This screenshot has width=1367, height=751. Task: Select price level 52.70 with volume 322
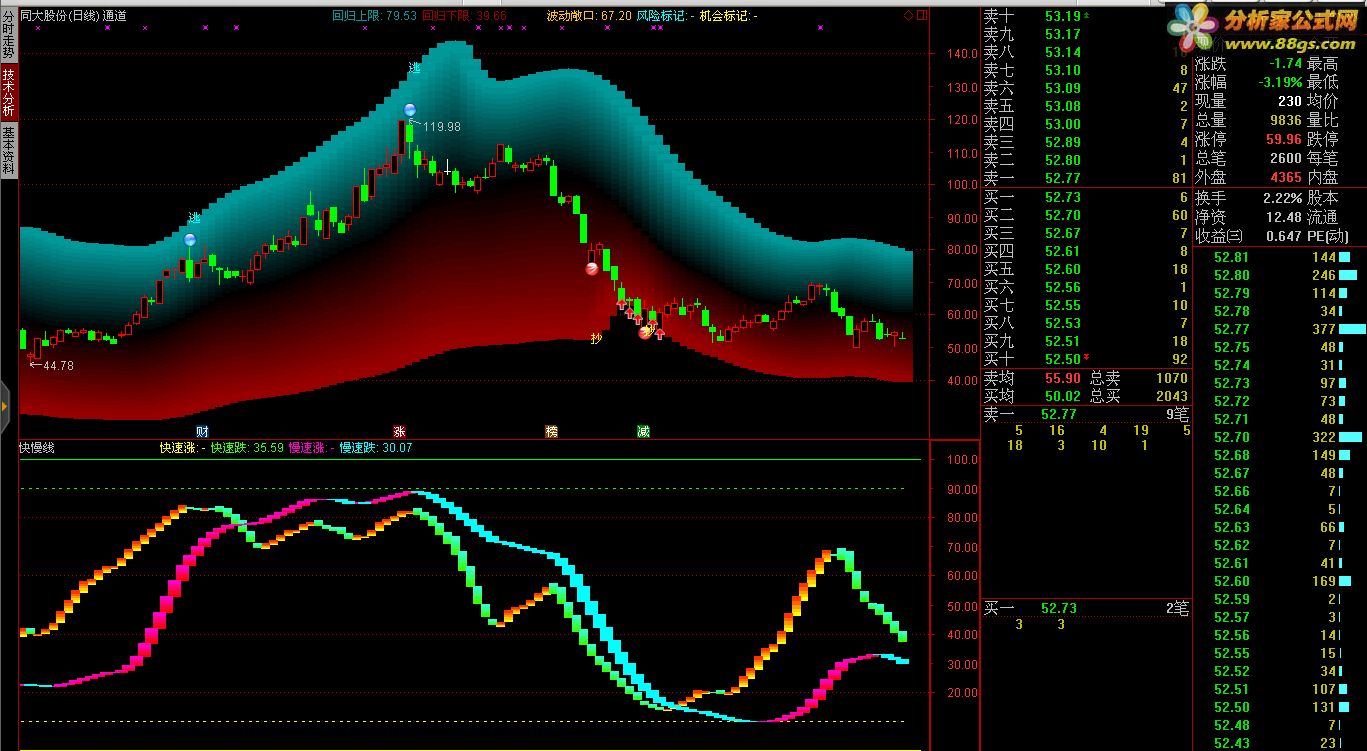1280,437
